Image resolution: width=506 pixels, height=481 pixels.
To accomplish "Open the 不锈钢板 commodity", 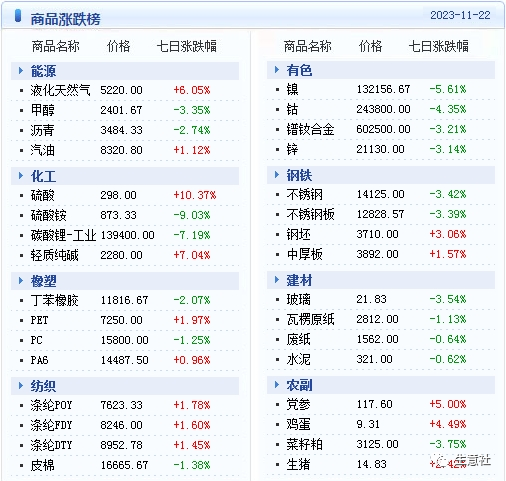I will point(310,214).
